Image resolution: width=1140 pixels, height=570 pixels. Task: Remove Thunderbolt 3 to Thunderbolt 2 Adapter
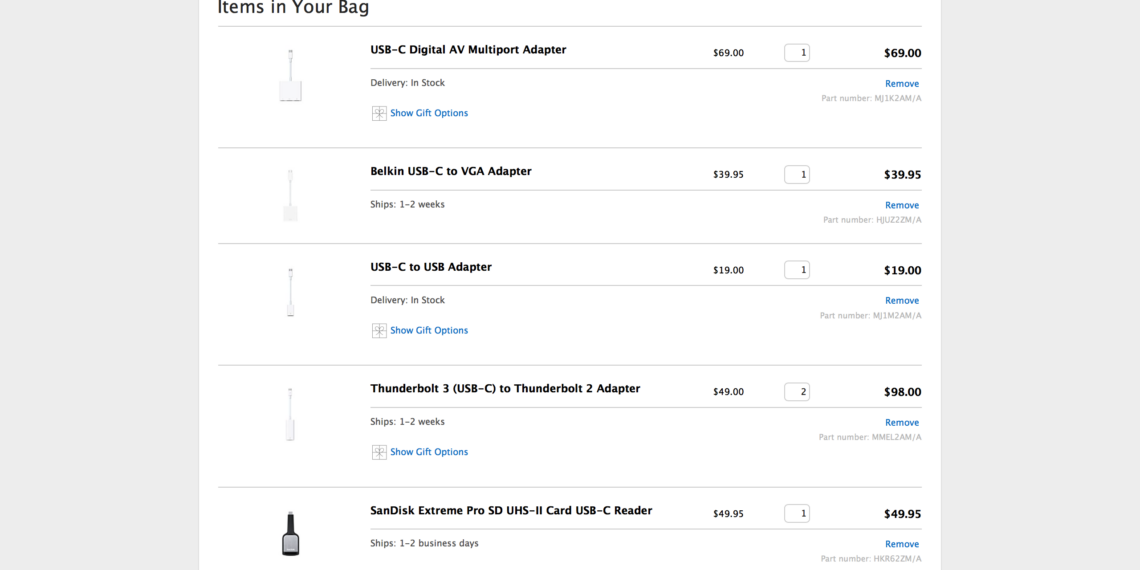901,423
